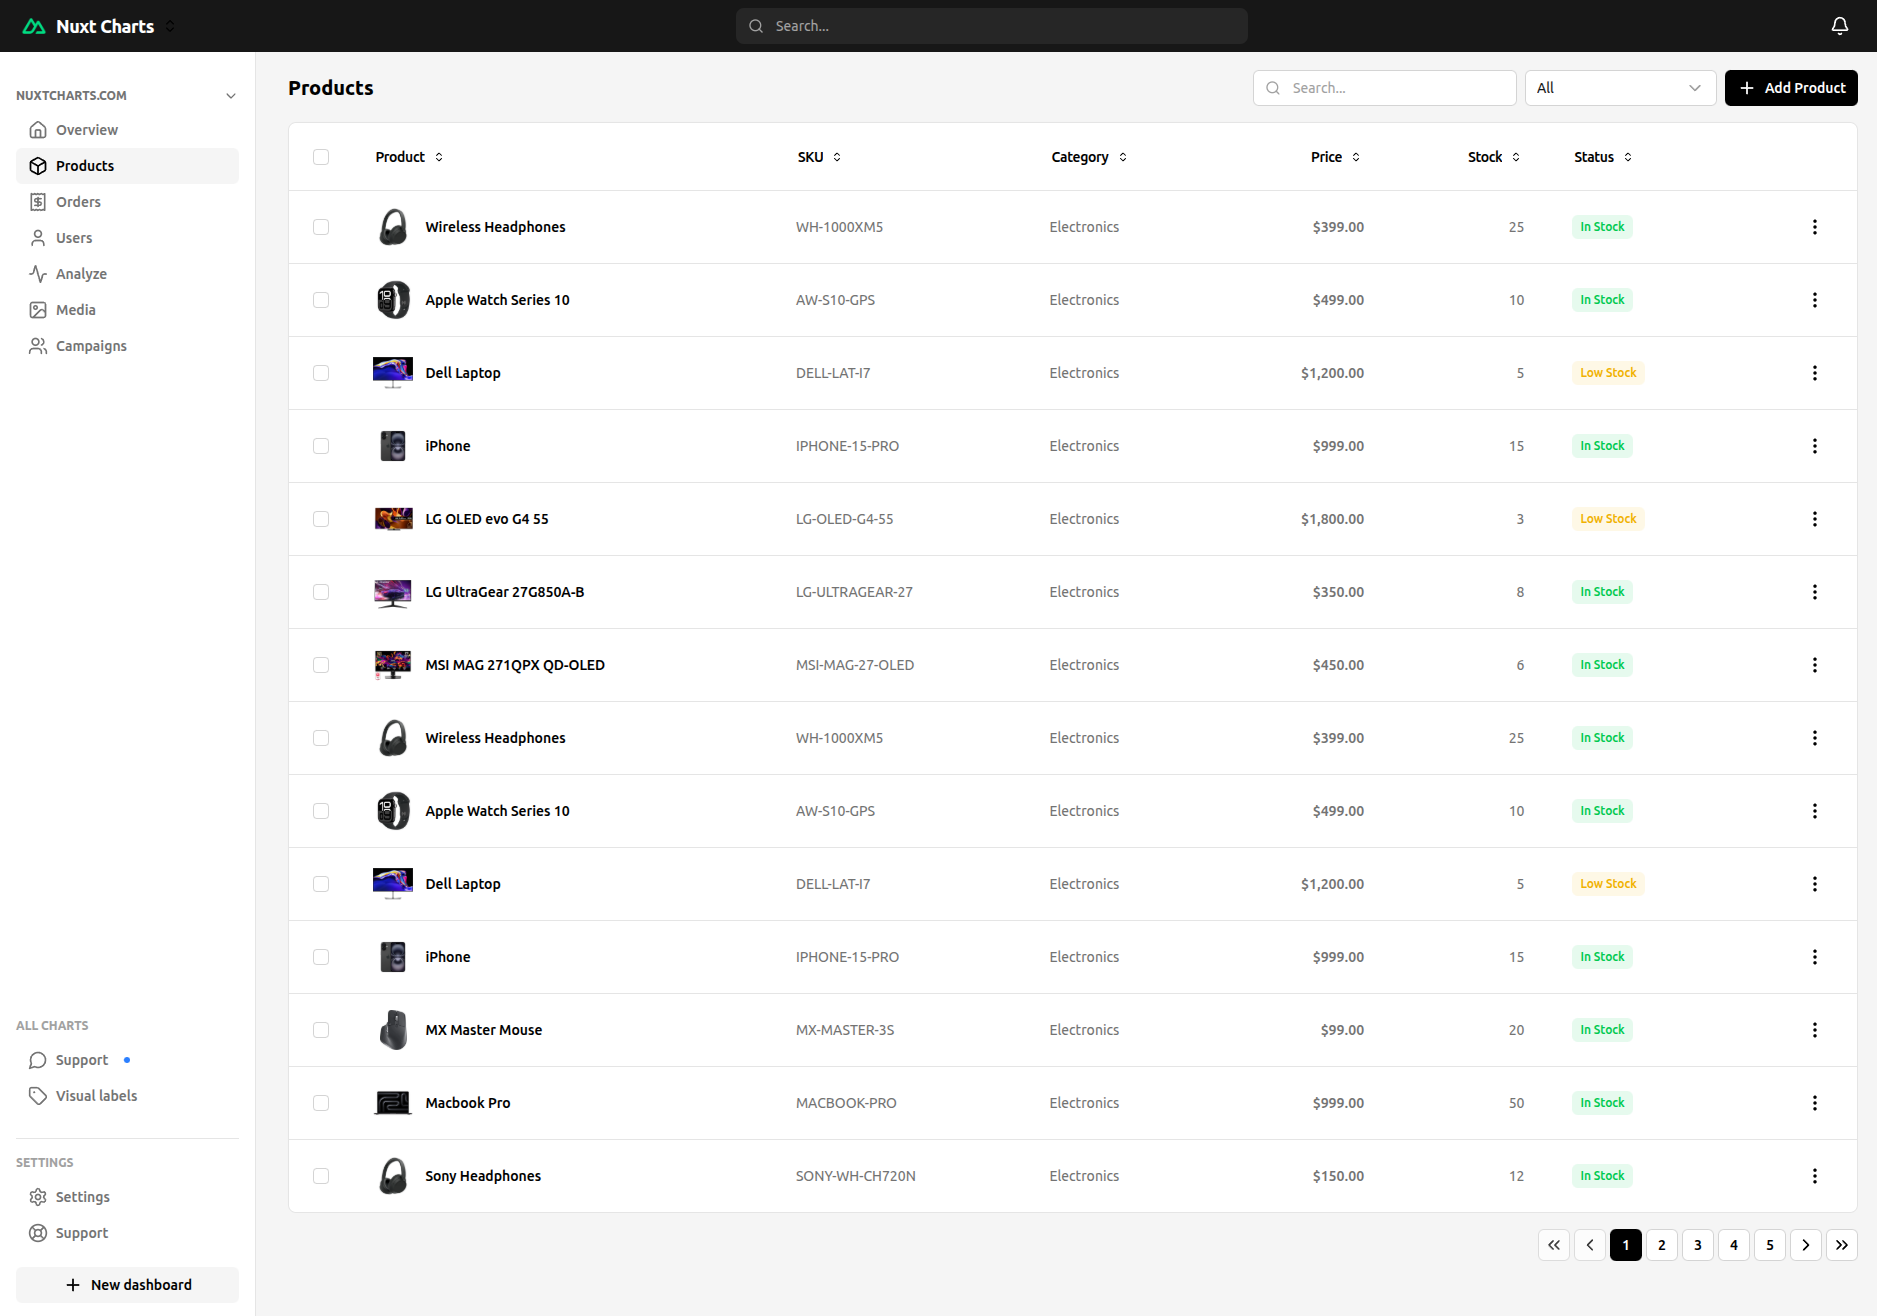Image resolution: width=1877 pixels, height=1316 pixels.
Task: Go to the next page arrow
Action: coord(1805,1245)
